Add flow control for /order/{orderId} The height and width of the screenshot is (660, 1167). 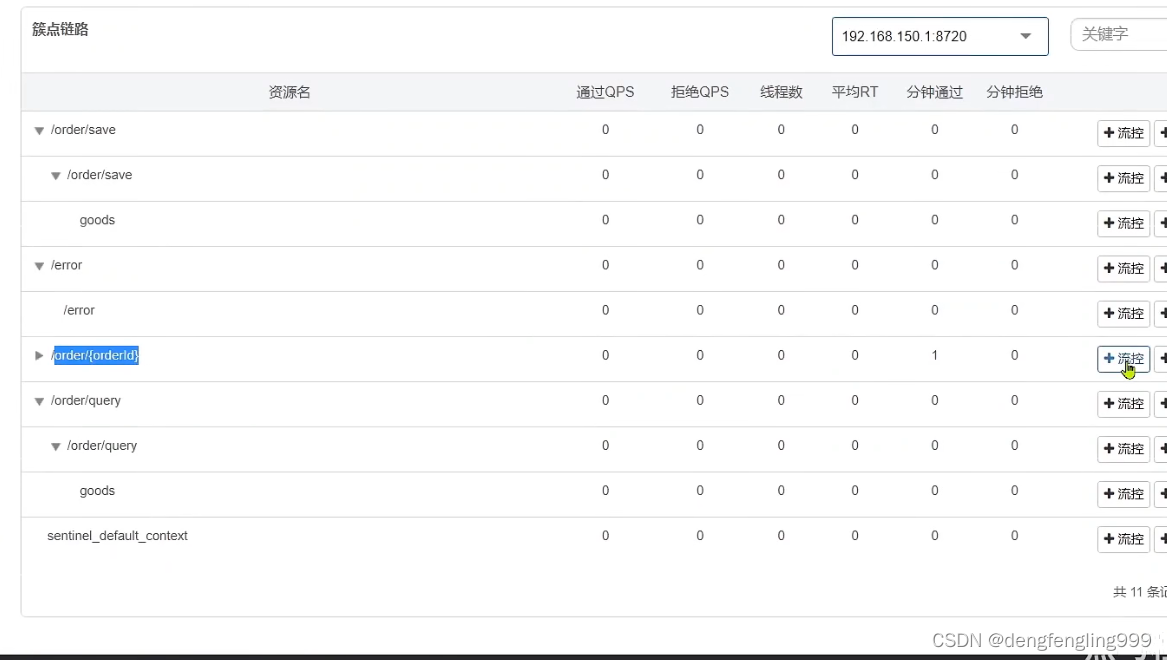click(1123, 359)
